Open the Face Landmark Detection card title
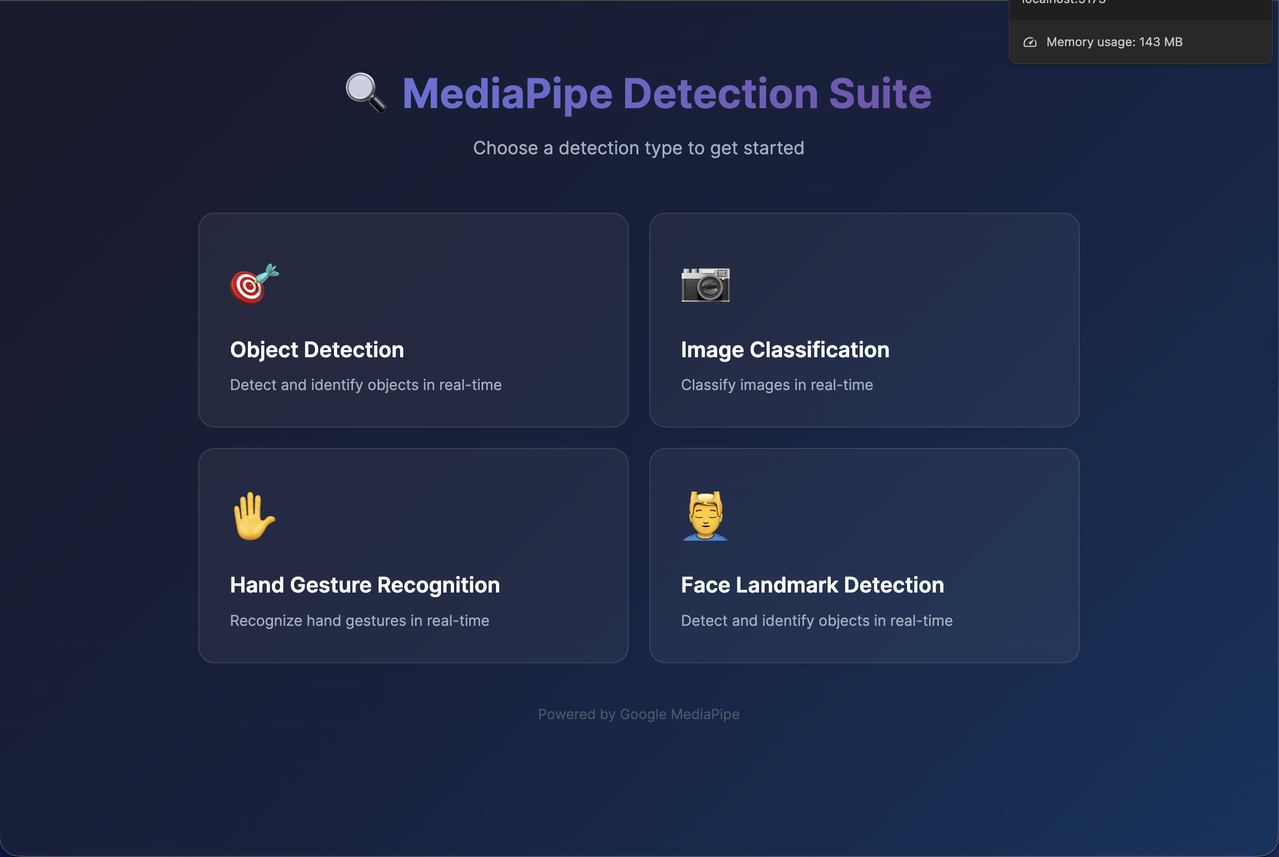 pyautogui.click(x=812, y=585)
